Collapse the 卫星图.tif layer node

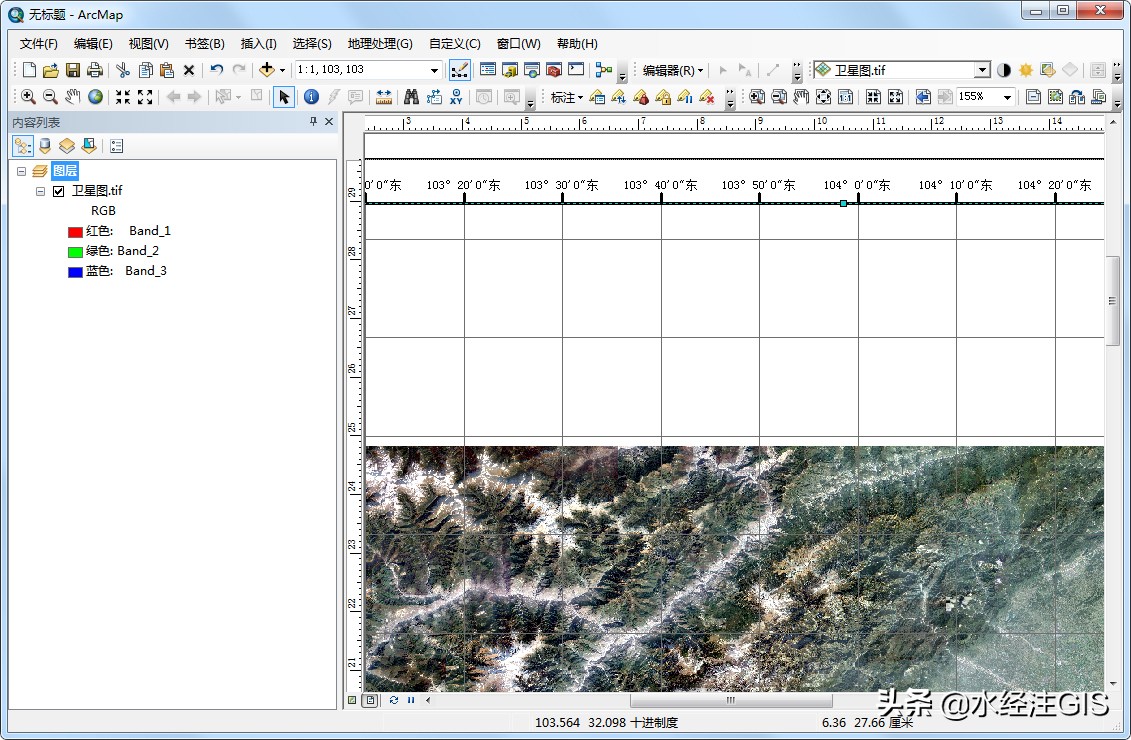tap(40, 191)
